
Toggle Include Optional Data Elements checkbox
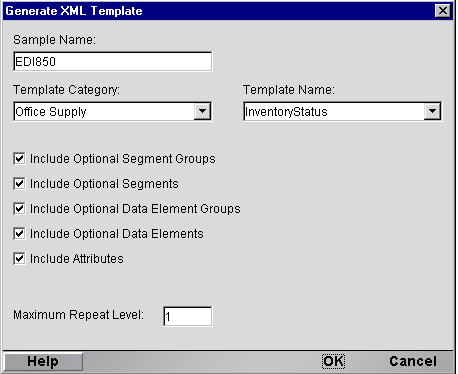click(19, 234)
